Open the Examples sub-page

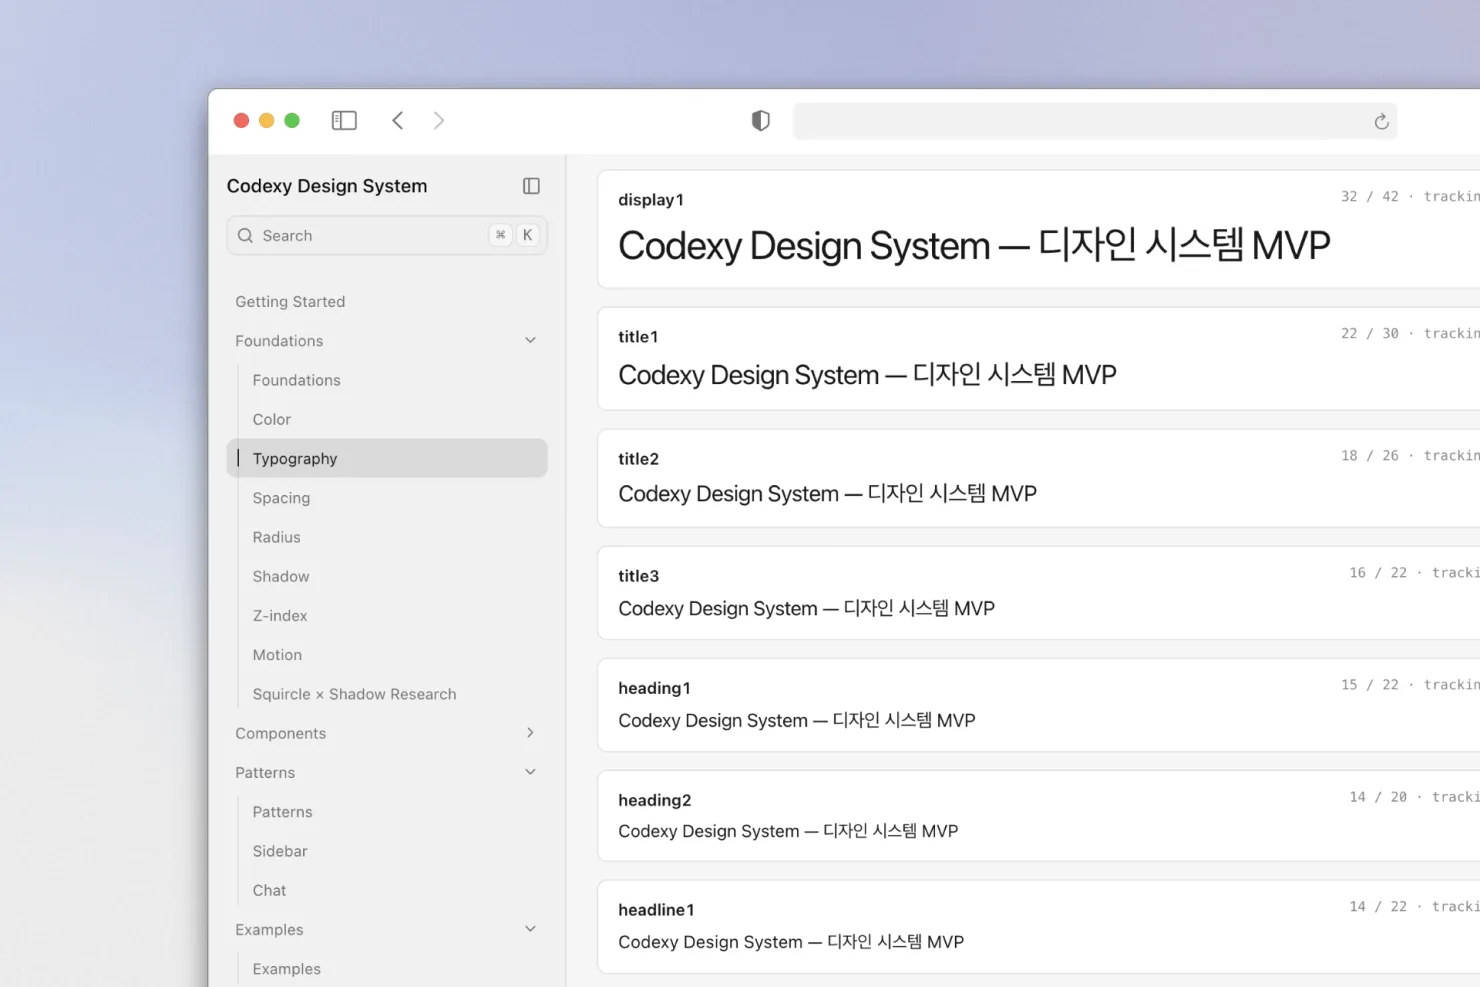[x=286, y=969]
